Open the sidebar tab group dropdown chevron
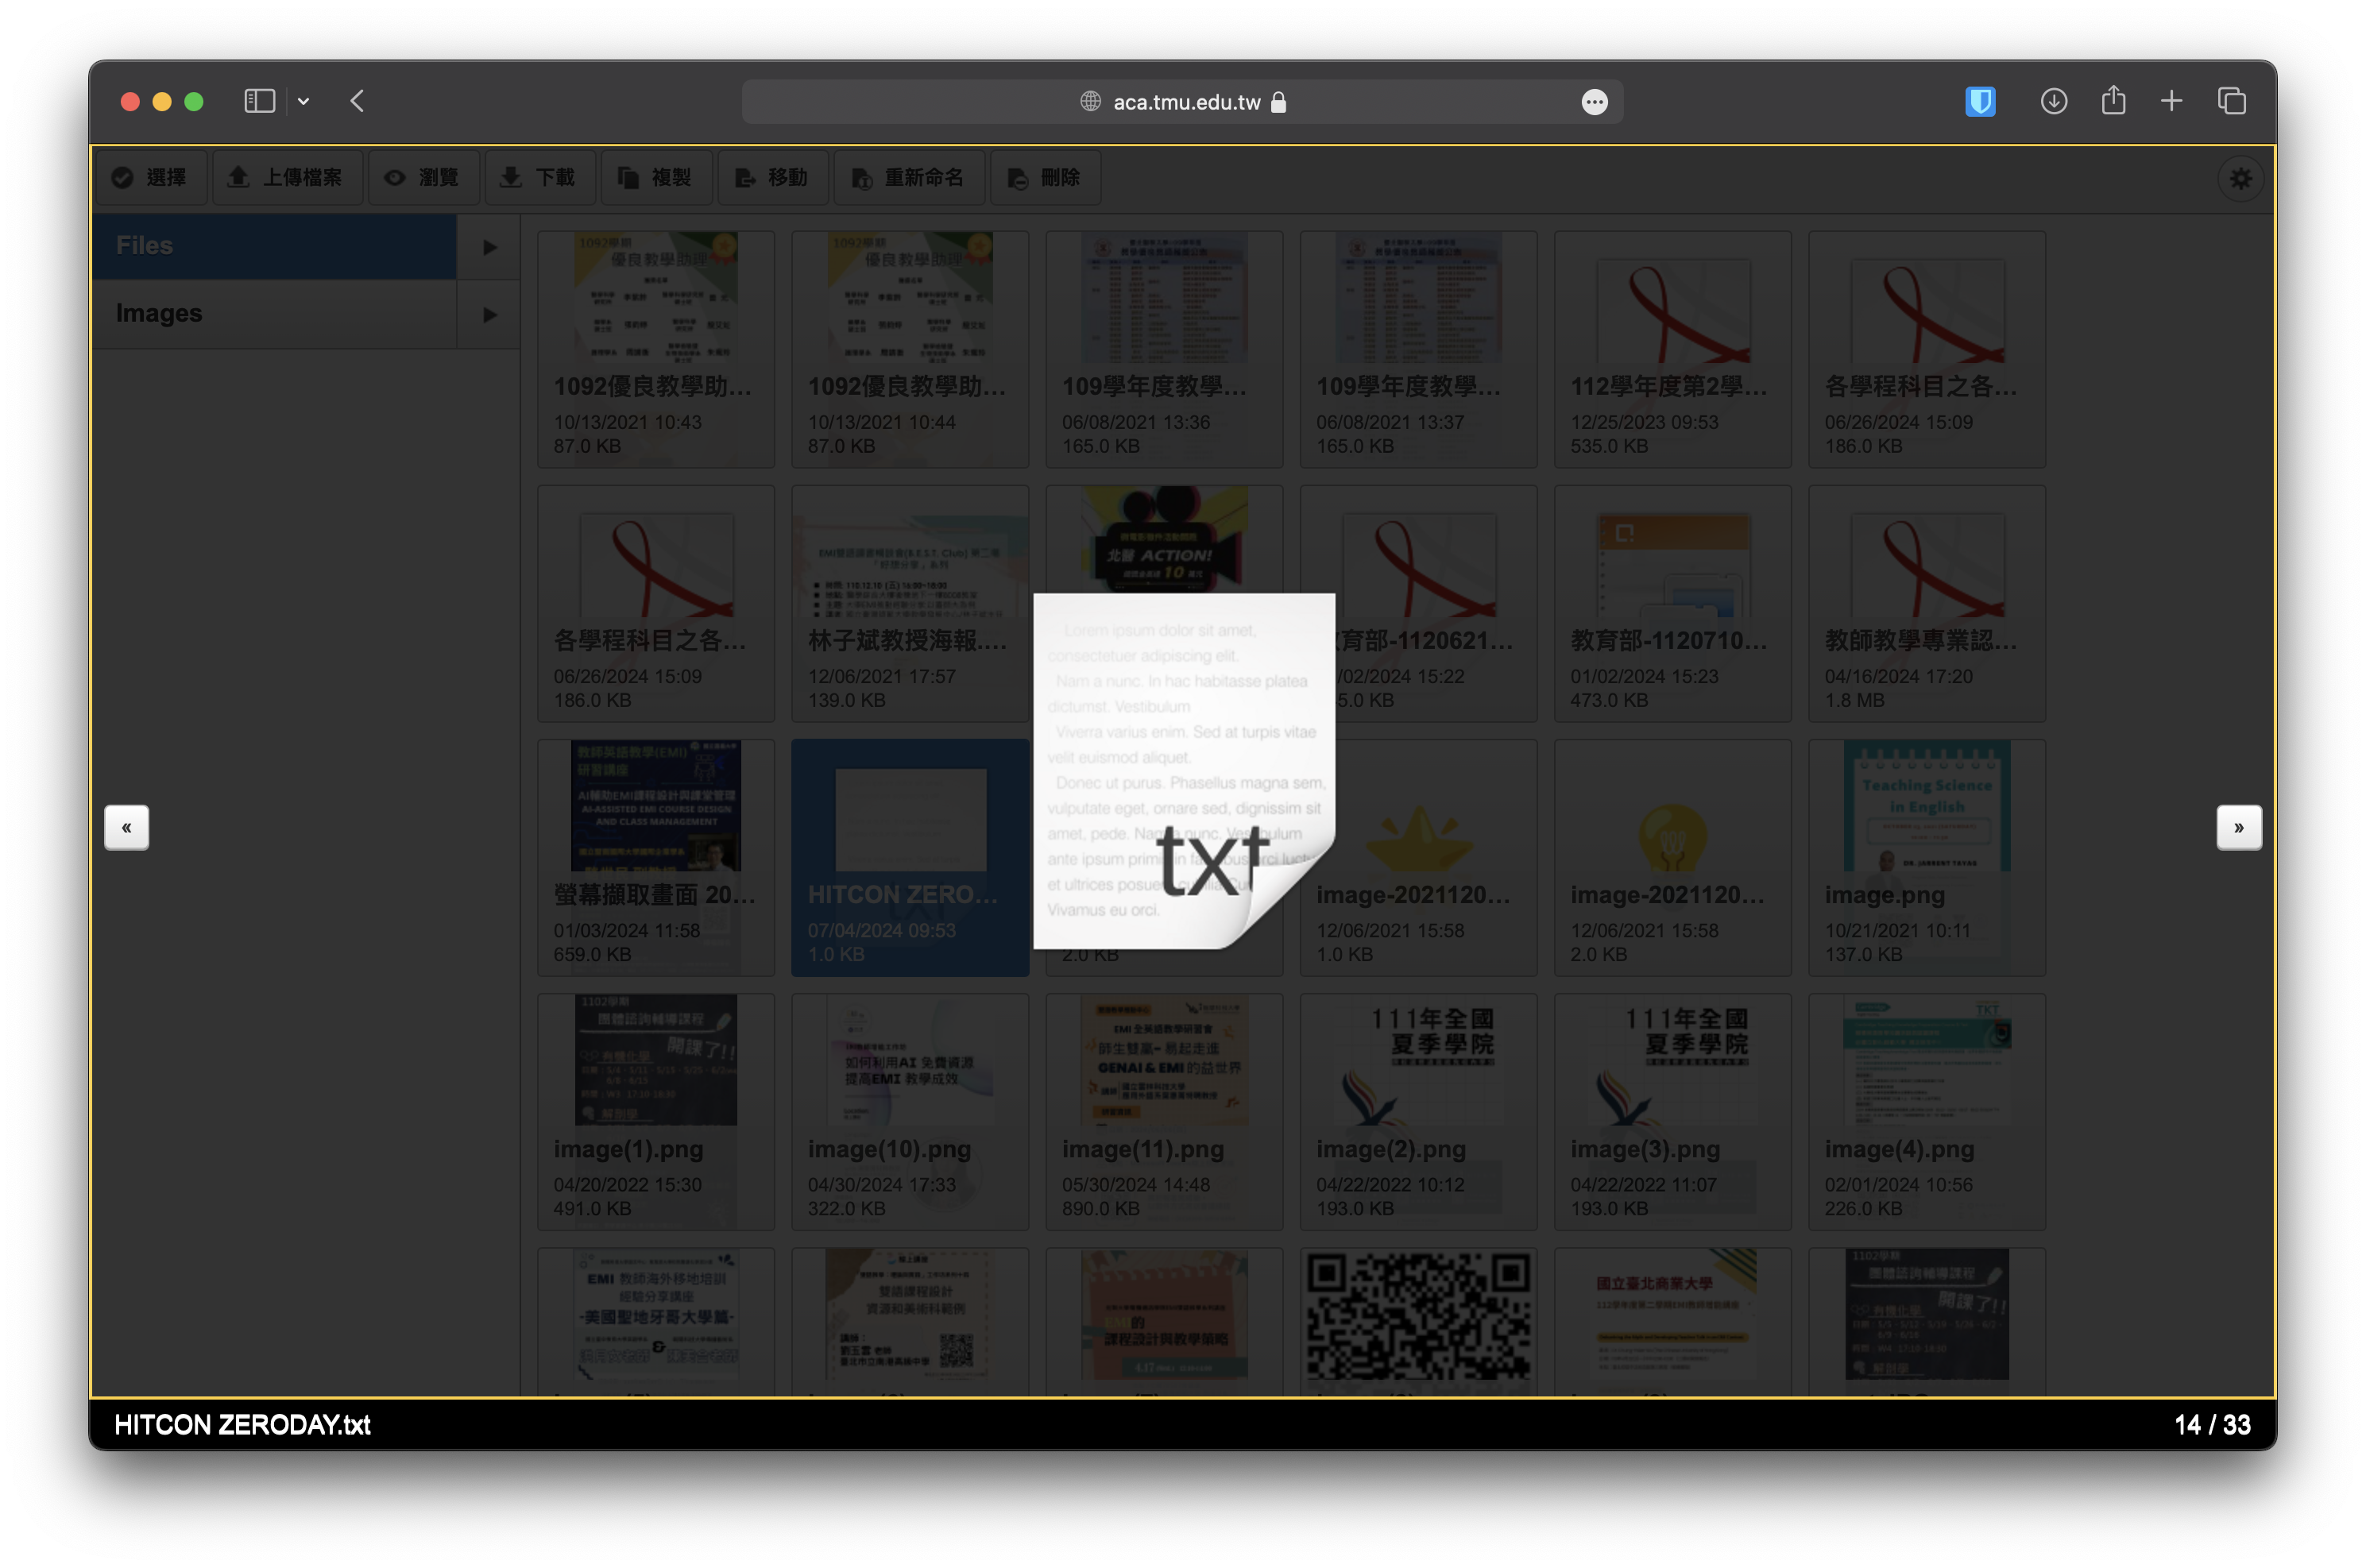The image size is (2366, 1568). coord(303,101)
